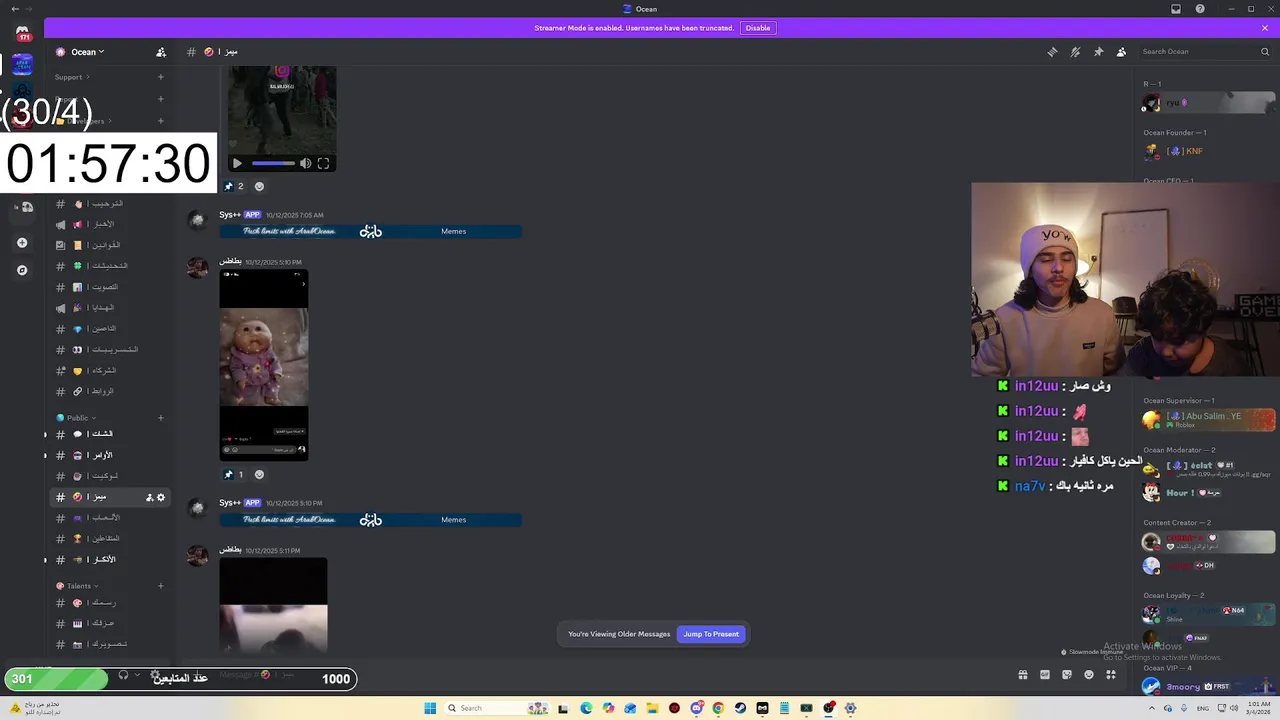Open bottom blurred video attachment
This screenshot has height=720, width=1280.
coord(273,606)
